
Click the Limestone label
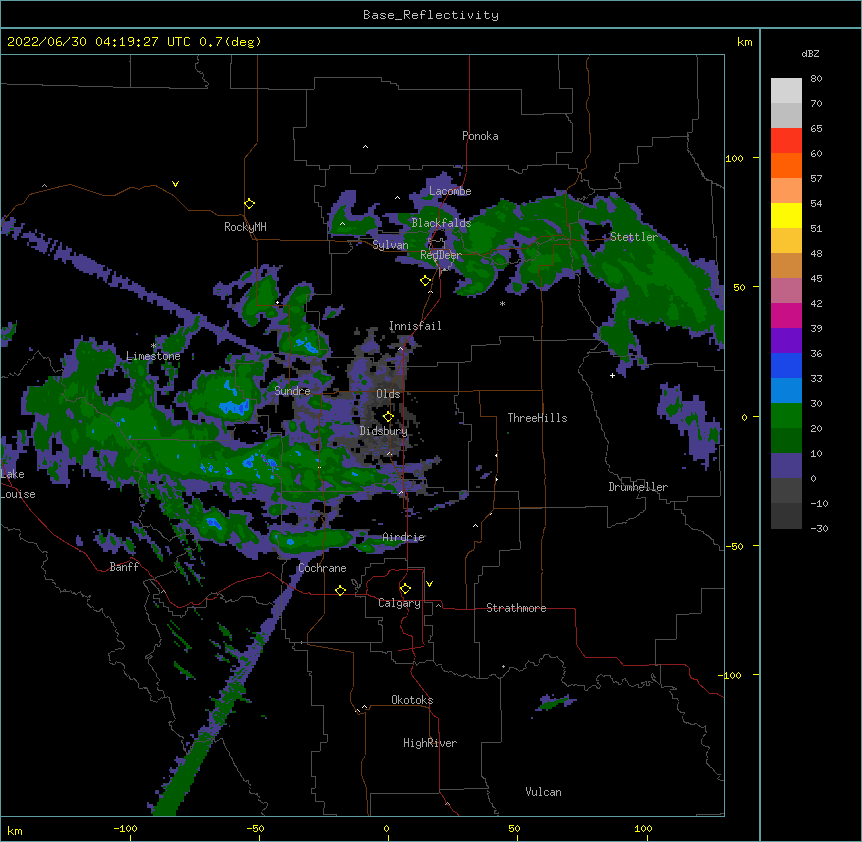pos(153,356)
